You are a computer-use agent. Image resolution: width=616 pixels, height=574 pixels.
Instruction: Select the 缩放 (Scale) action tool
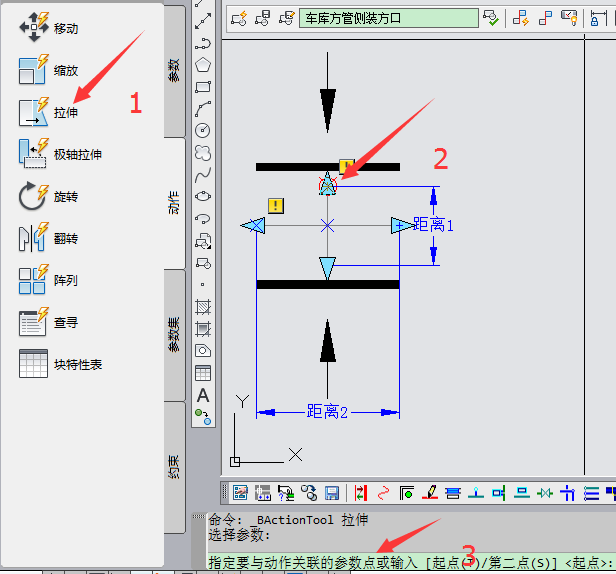click(49, 70)
